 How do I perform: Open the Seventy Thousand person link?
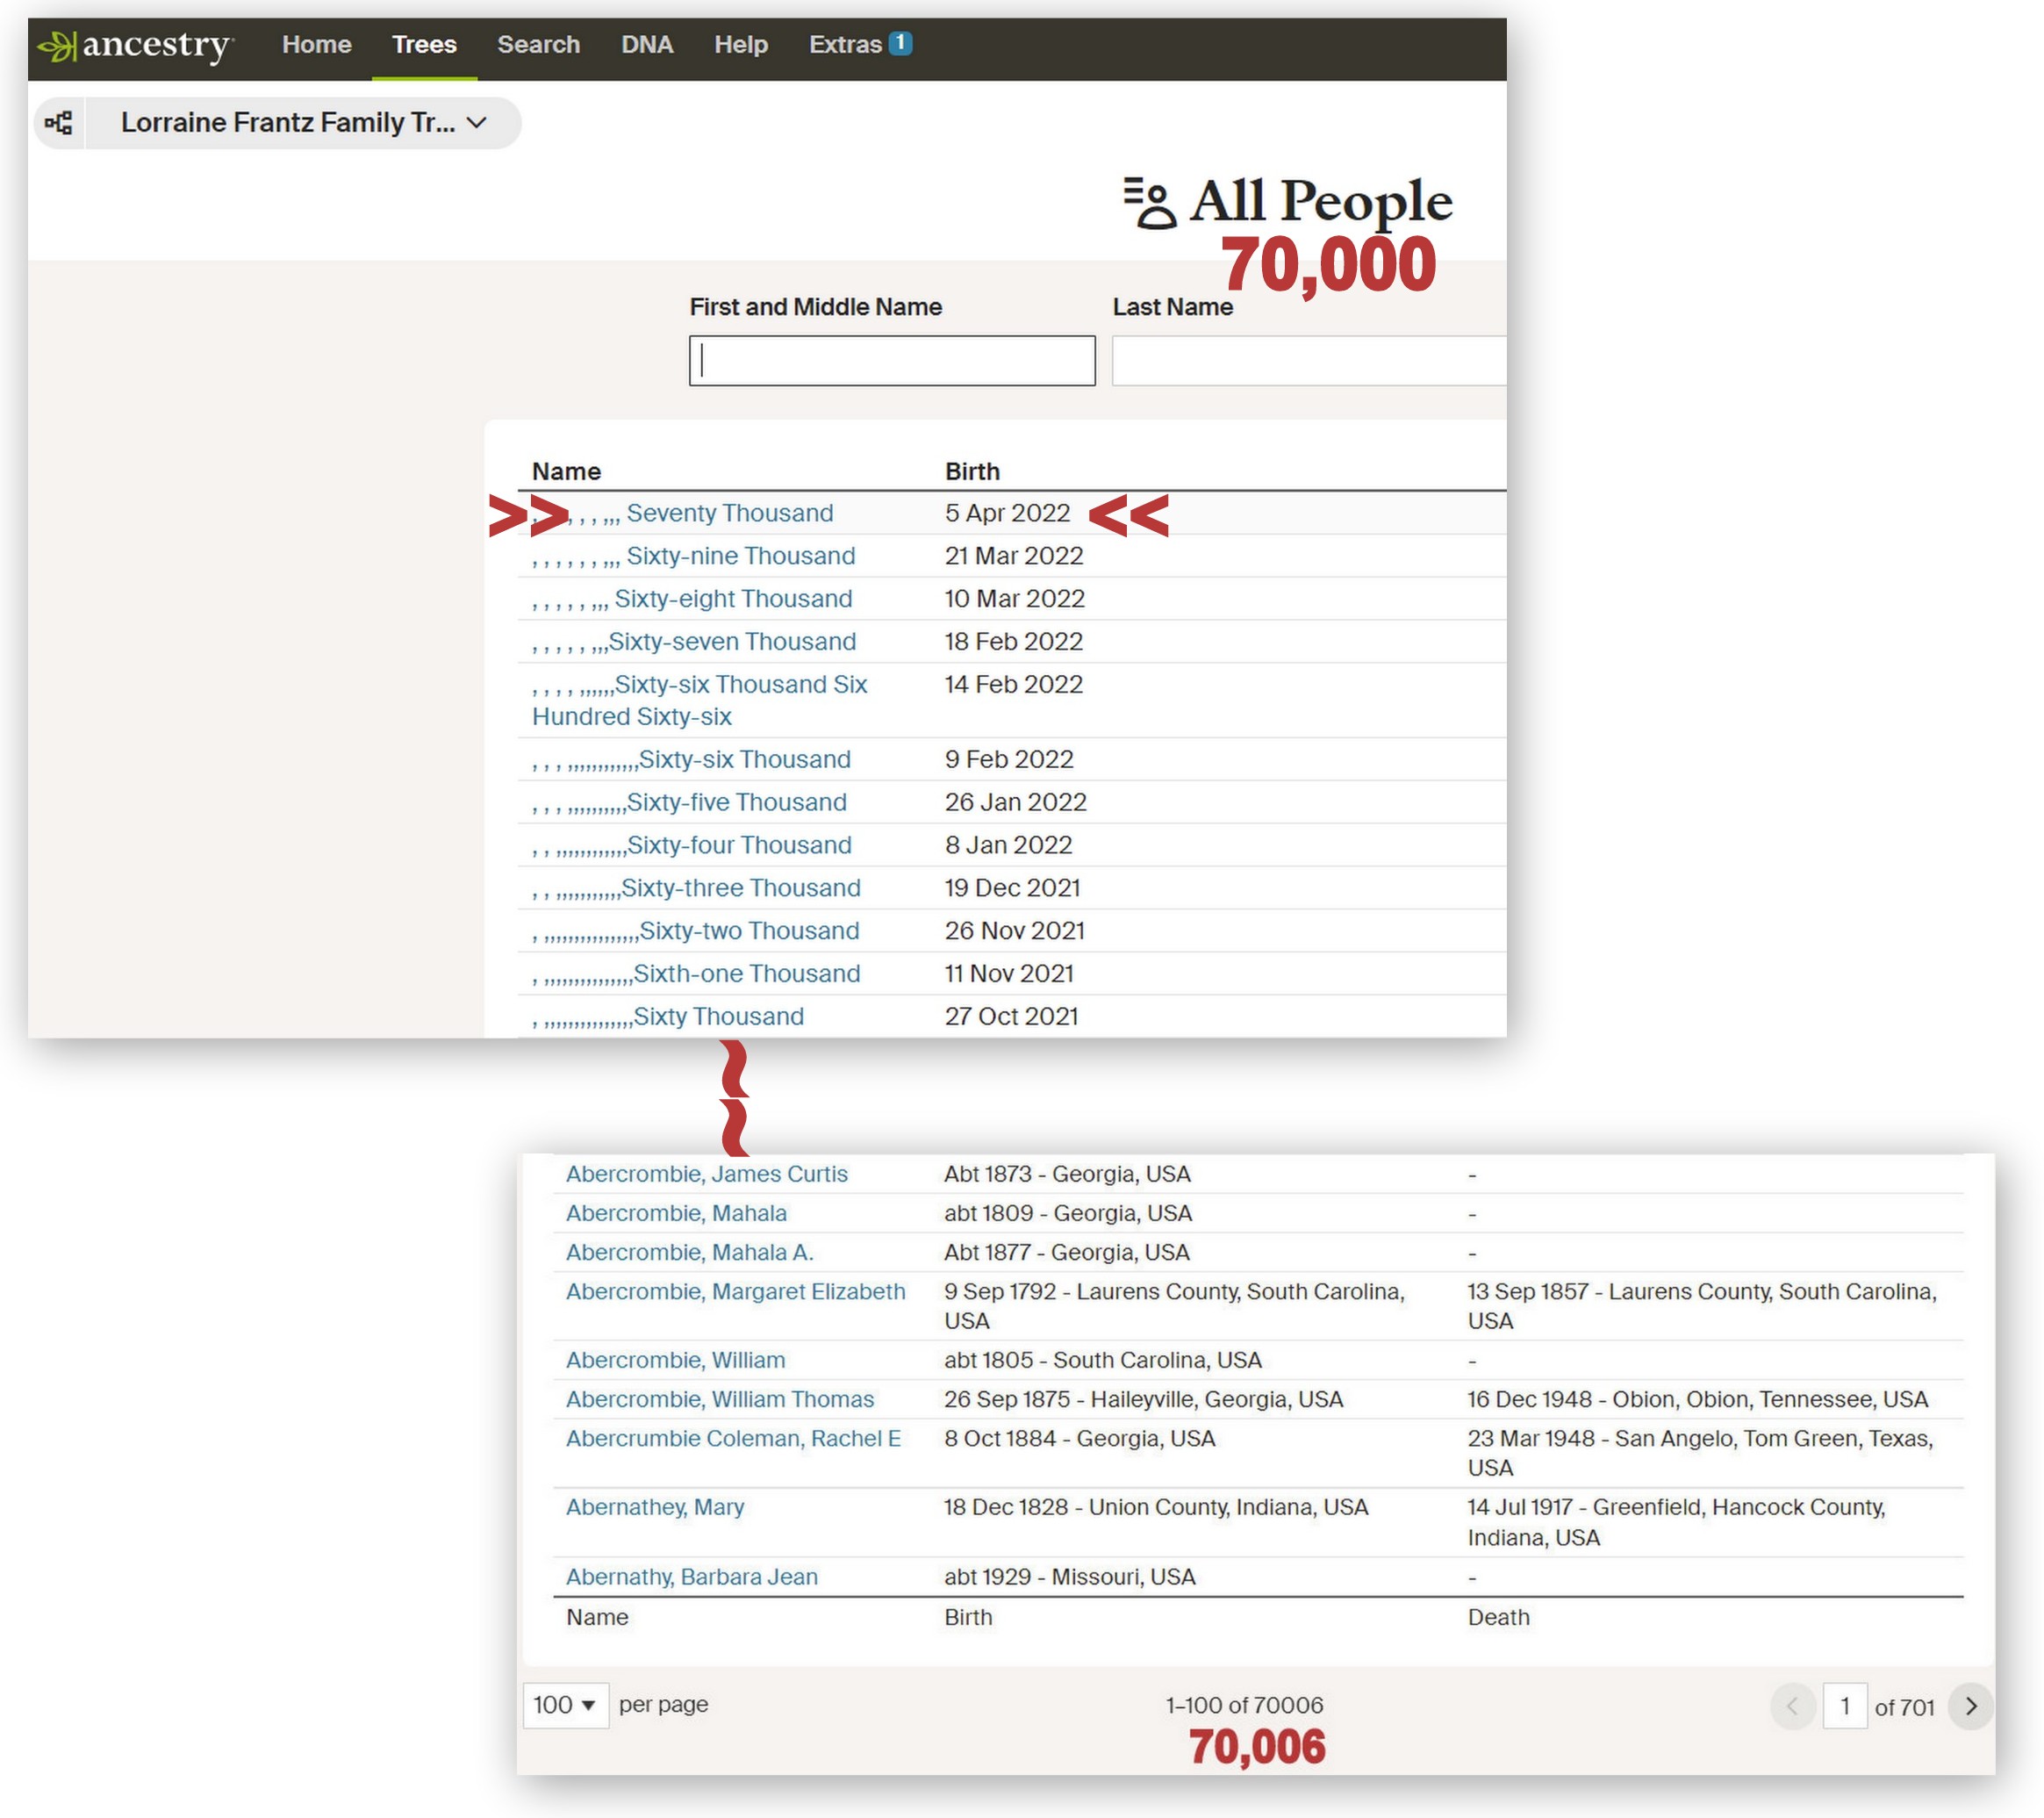pyautogui.click(x=729, y=513)
